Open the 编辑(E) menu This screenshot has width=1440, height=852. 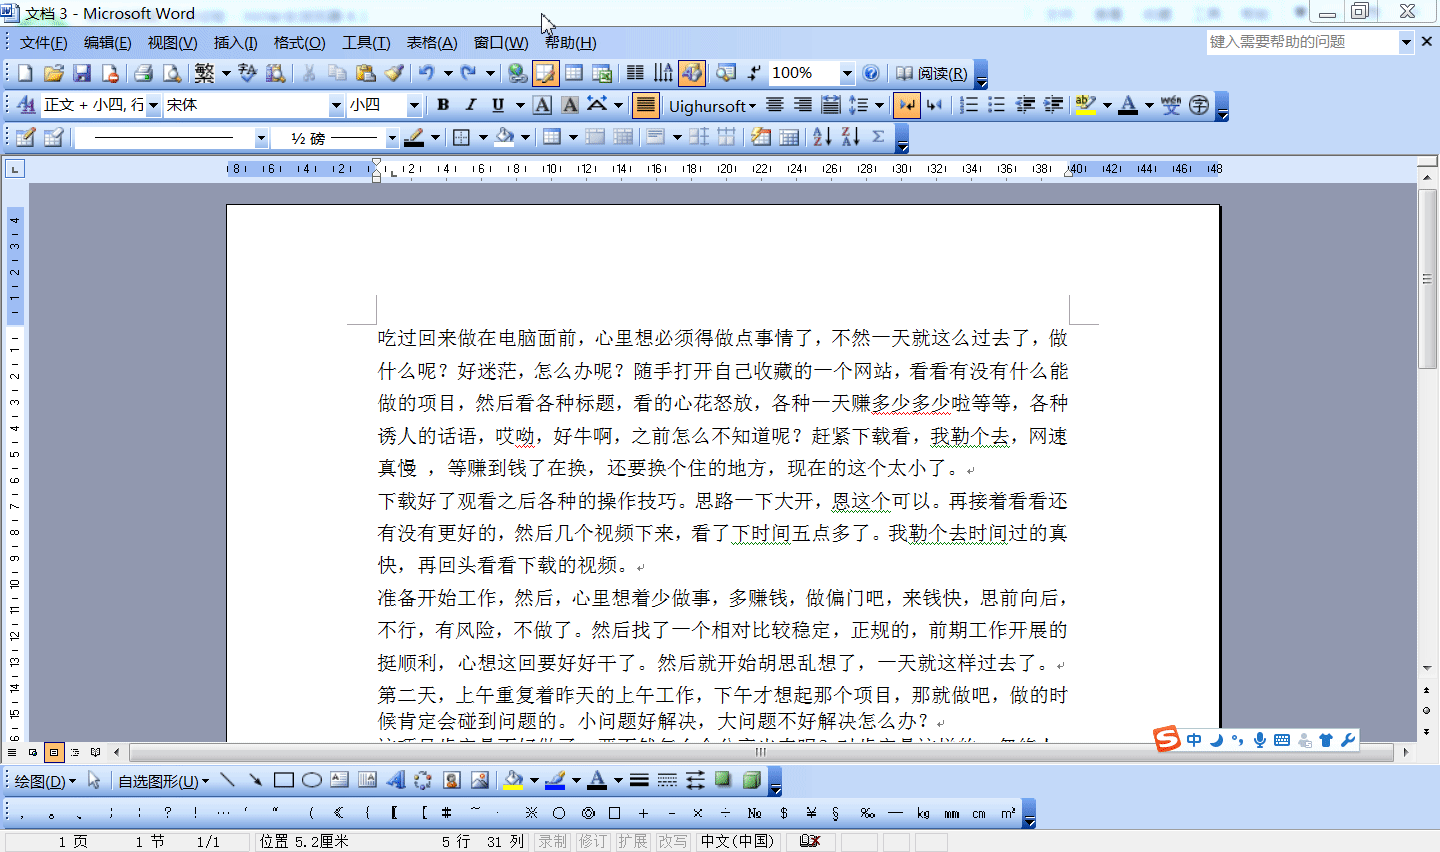click(x=107, y=43)
